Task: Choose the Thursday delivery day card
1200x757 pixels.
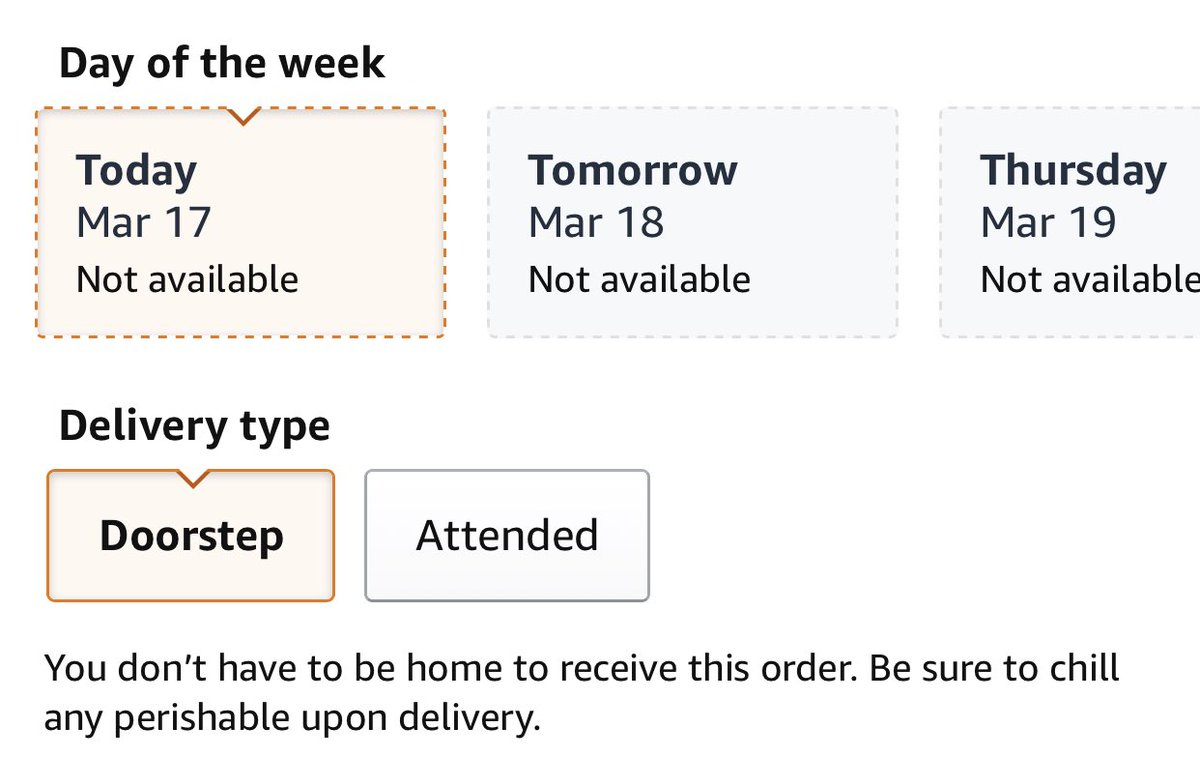Action: pos(1070,222)
